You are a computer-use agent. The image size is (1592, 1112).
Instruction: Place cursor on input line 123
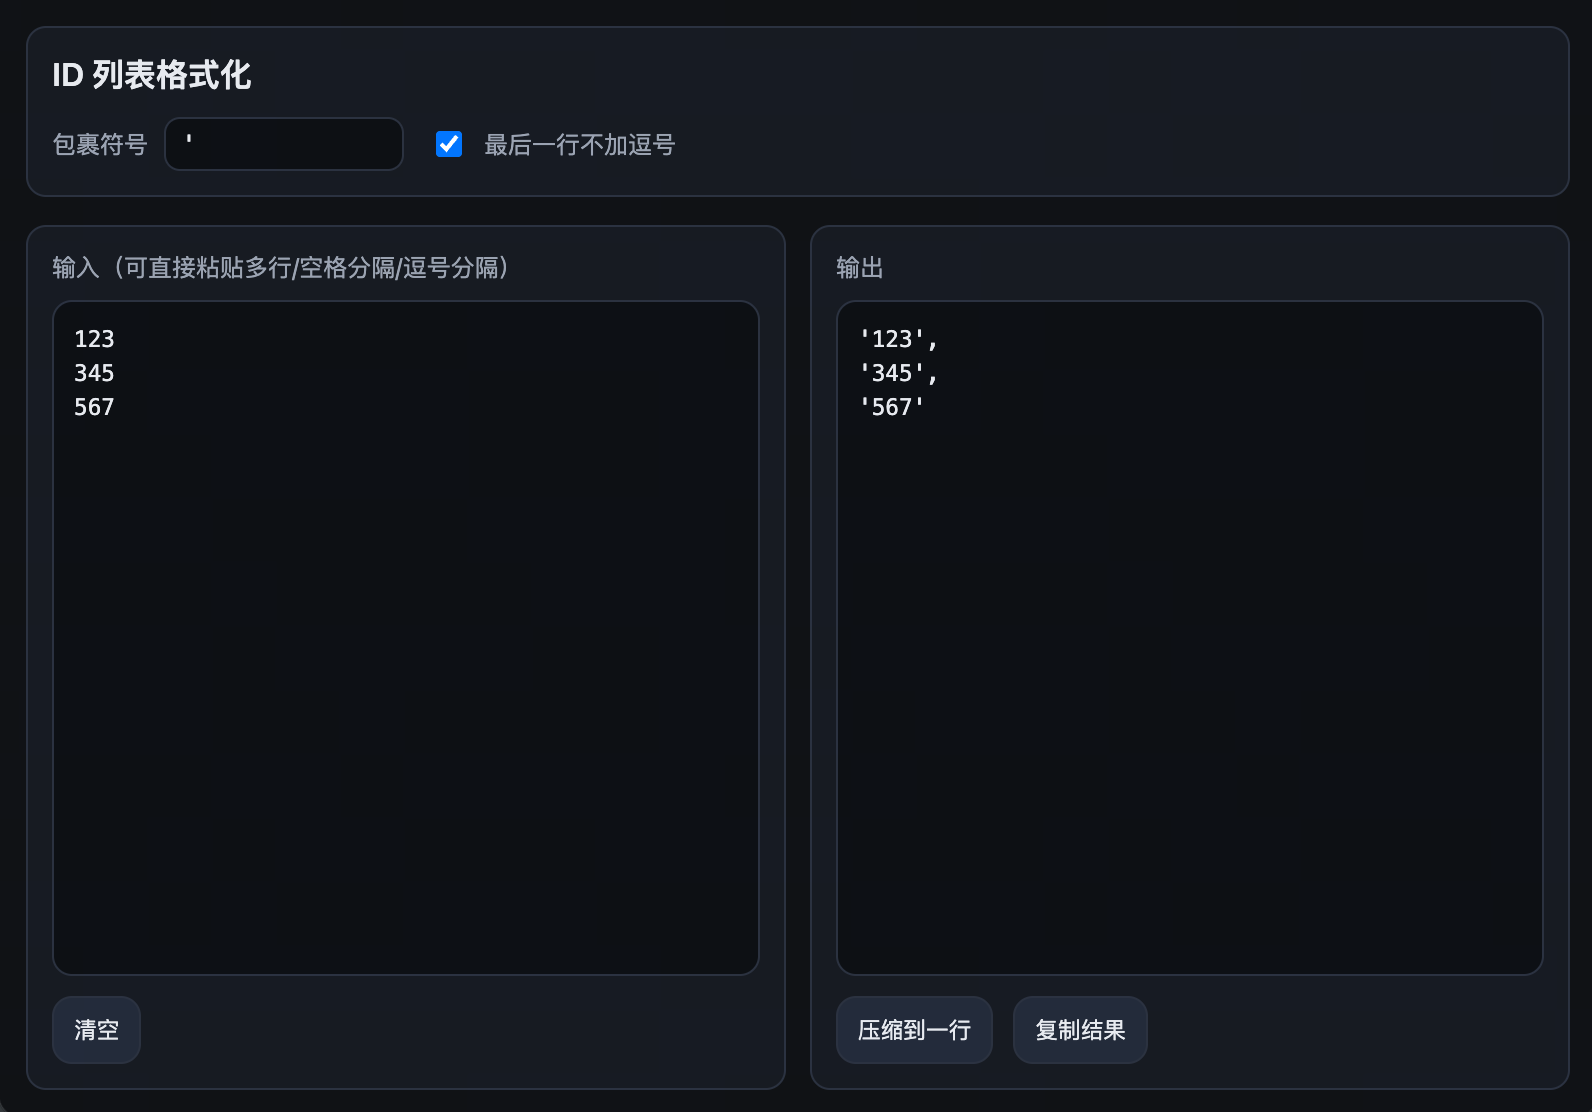94,339
